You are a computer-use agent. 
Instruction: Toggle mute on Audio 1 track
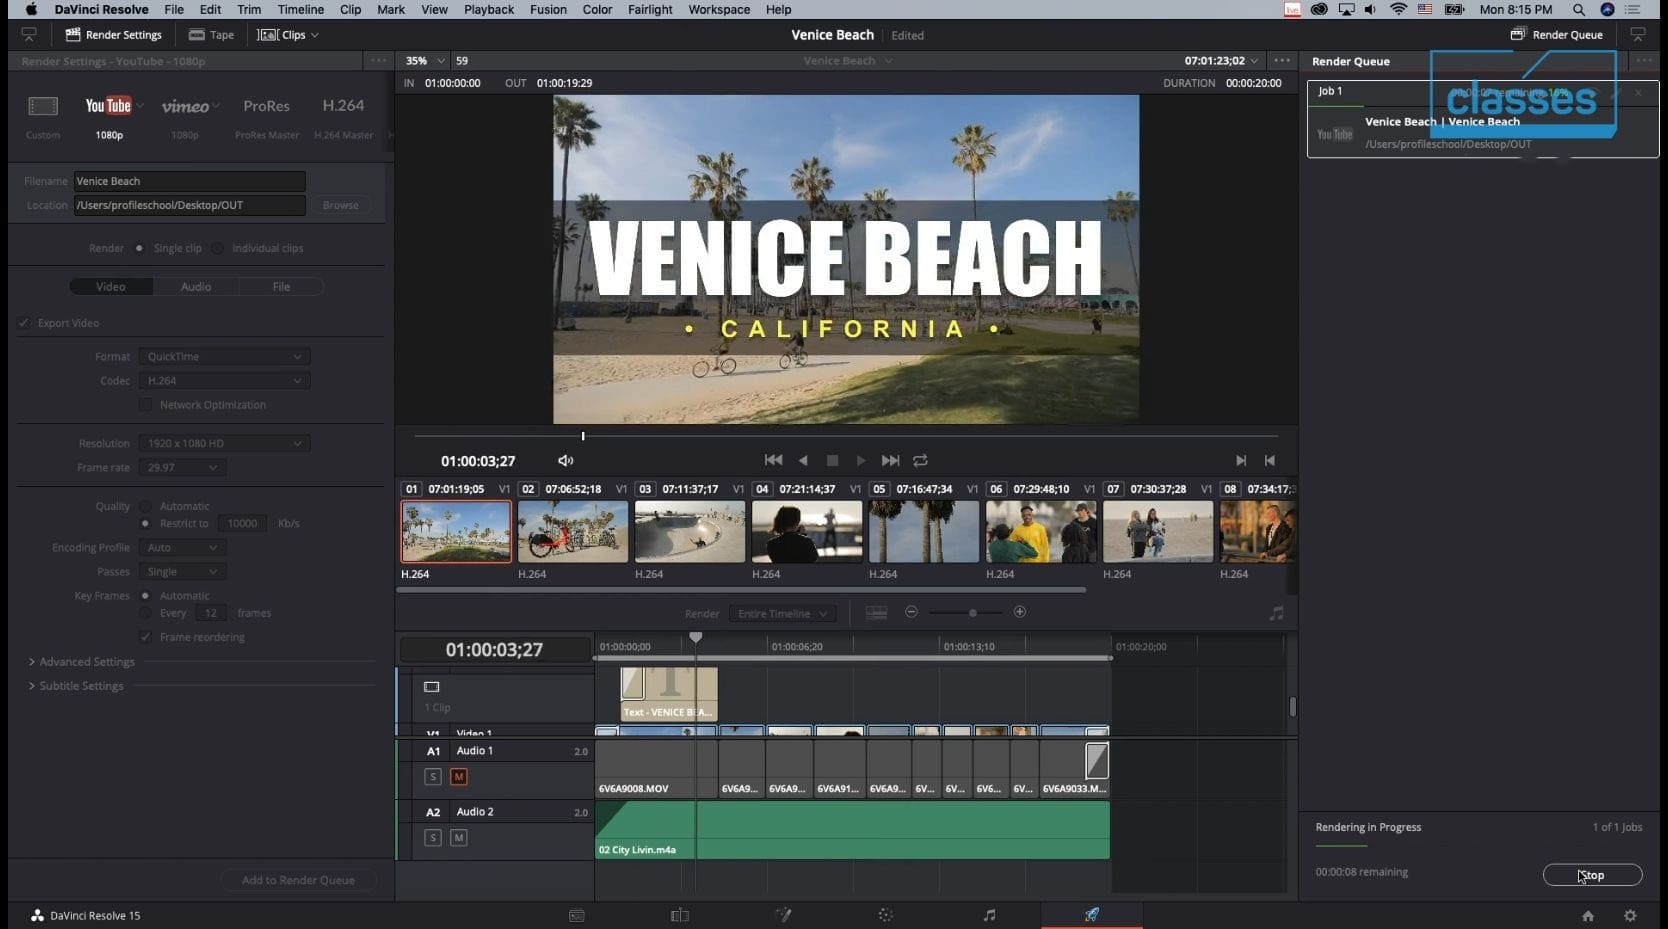click(x=459, y=777)
